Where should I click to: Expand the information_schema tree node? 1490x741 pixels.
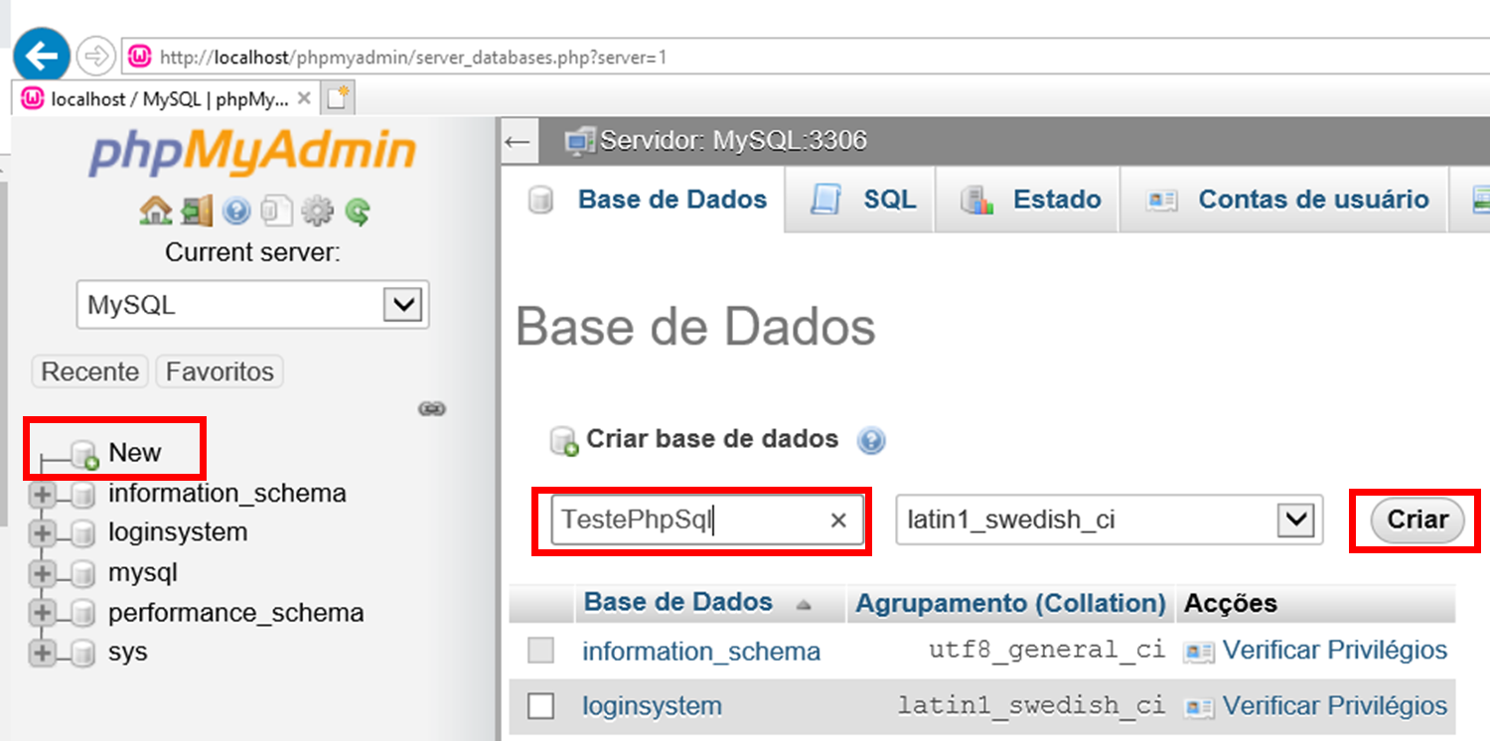pos(42,494)
